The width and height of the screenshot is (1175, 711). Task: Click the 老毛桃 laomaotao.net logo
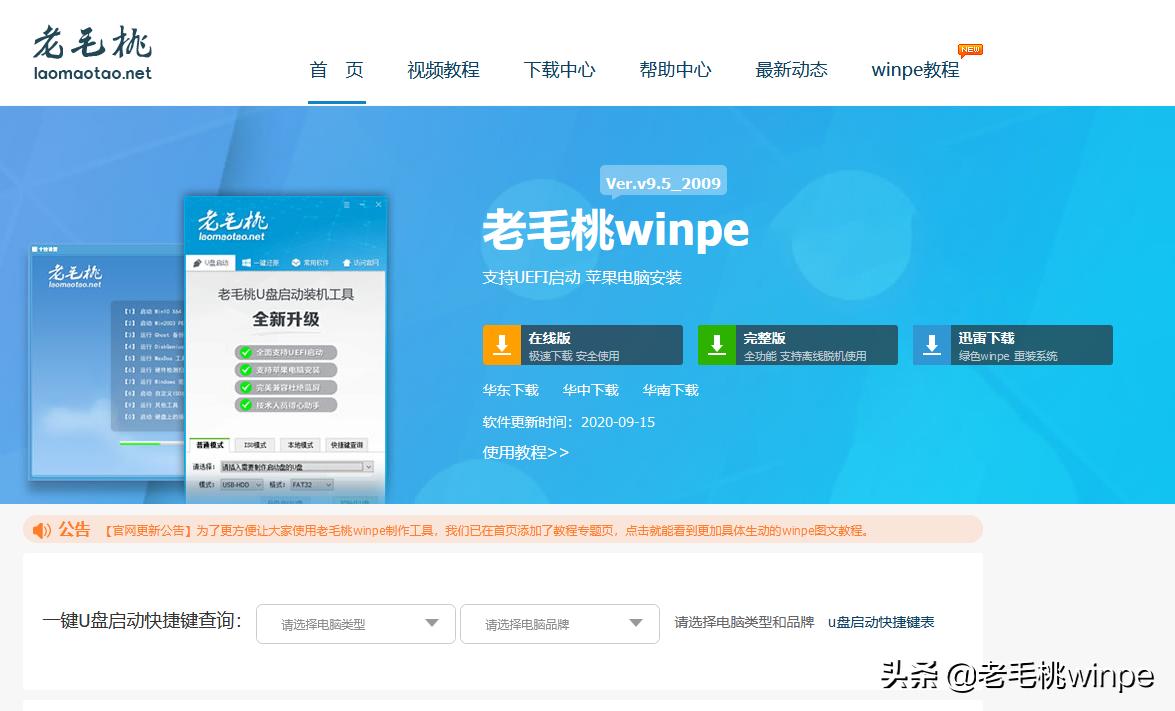pos(90,50)
